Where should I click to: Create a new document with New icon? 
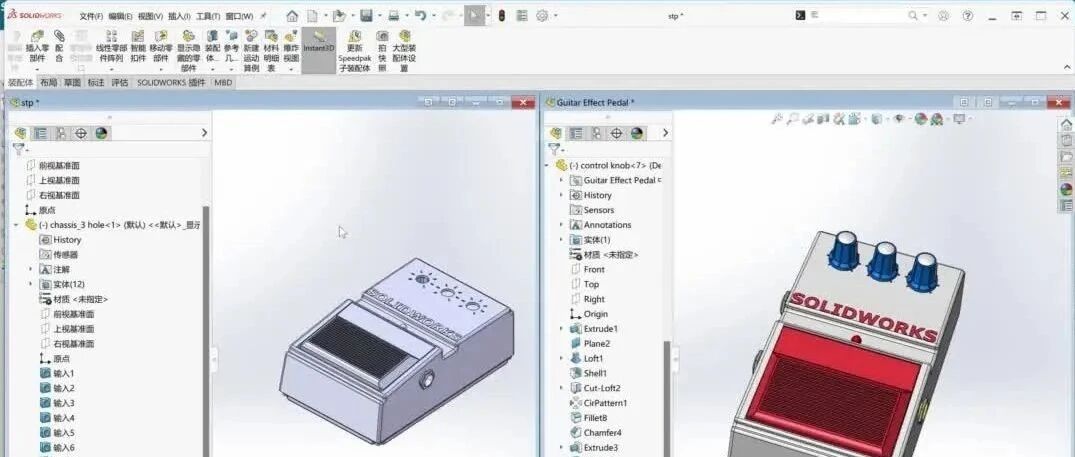[313, 16]
